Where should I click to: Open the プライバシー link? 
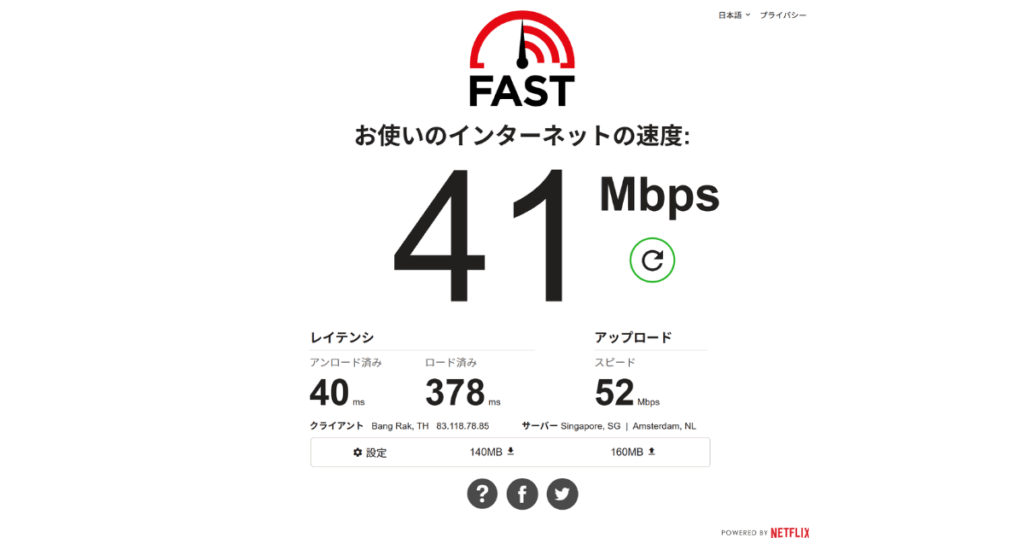782,15
